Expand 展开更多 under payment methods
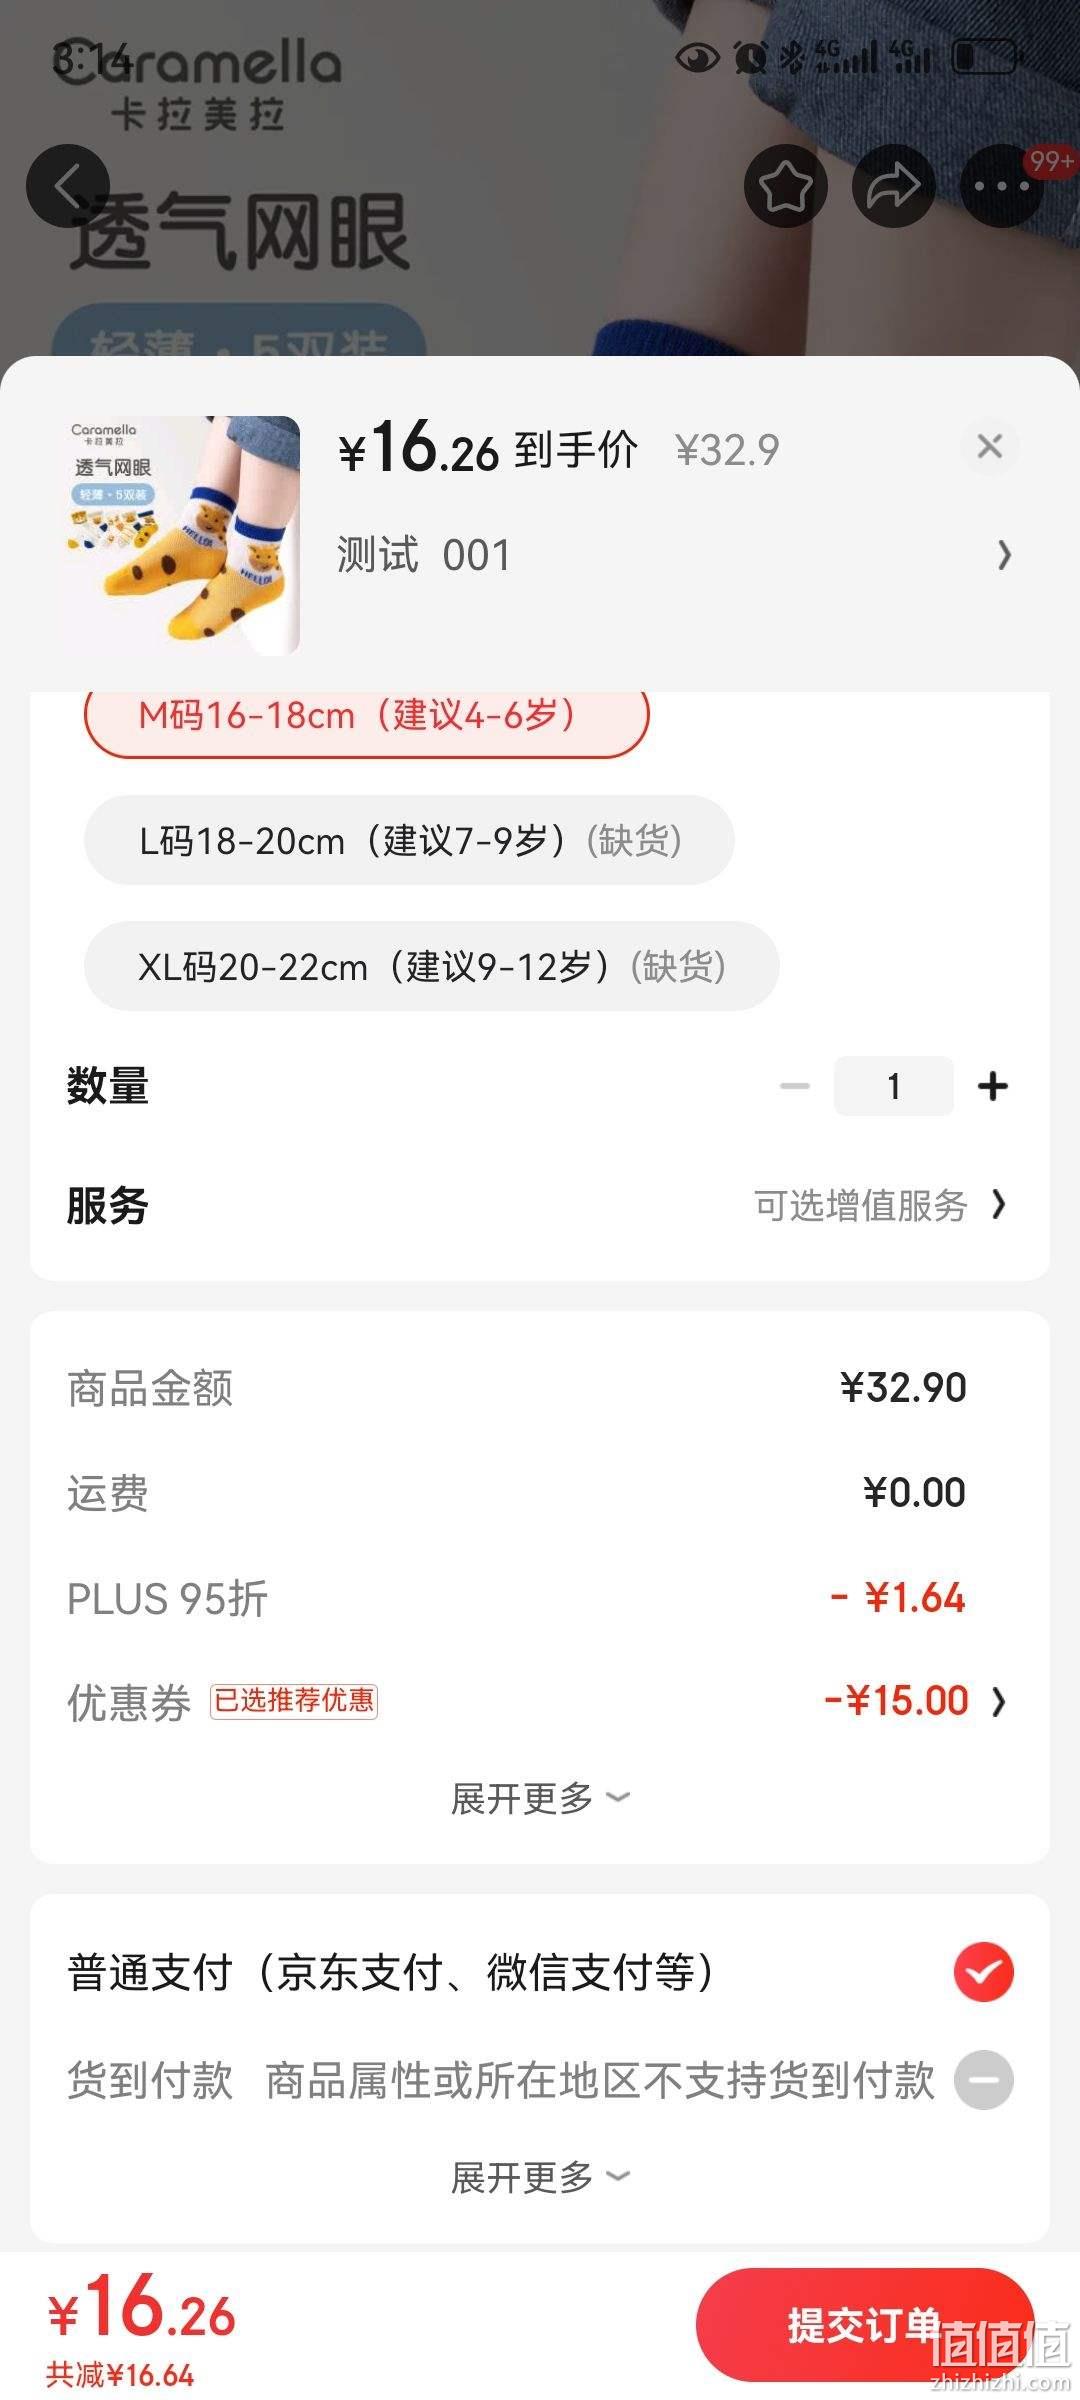 pyautogui.click(x=540, y=2177)
